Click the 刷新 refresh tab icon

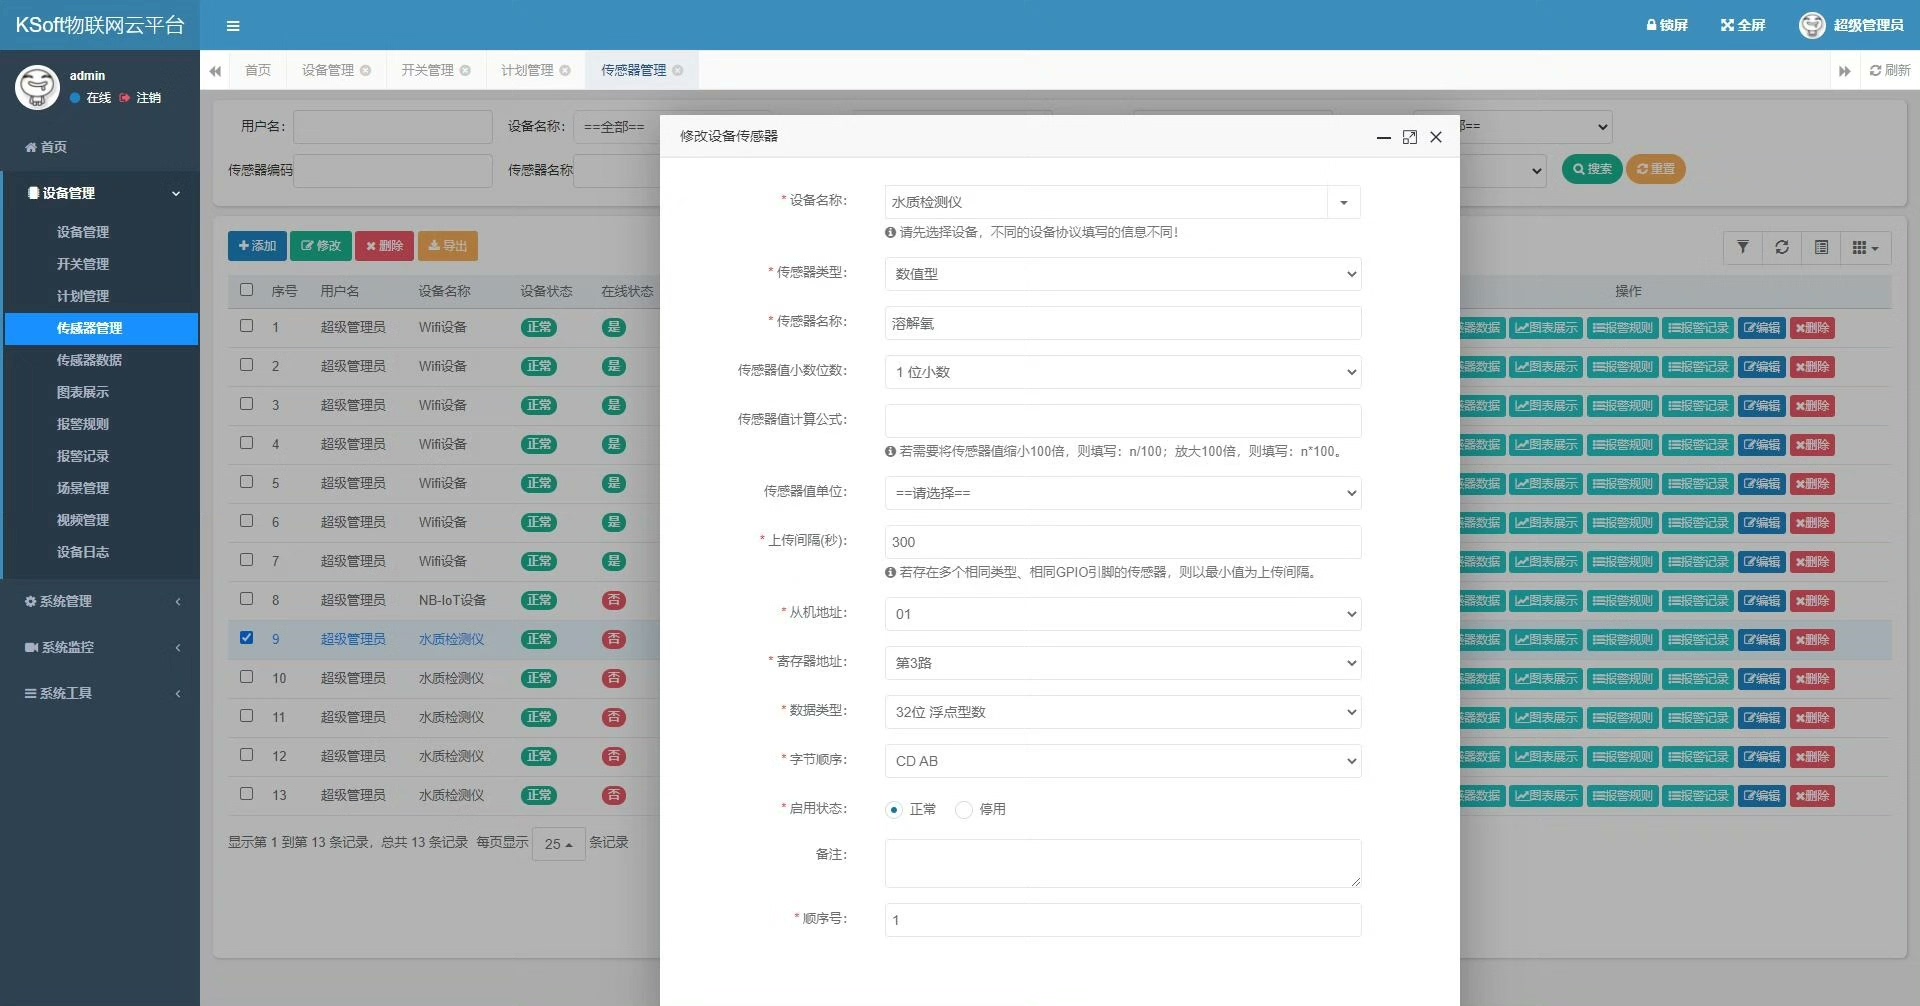point(1889,70)
